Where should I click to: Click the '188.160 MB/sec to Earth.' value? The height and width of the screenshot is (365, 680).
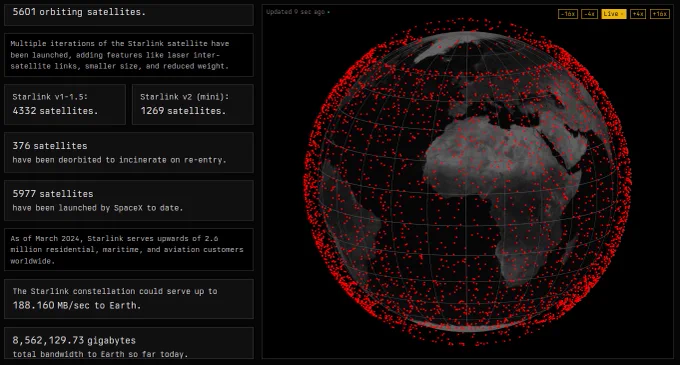[77, 306]
